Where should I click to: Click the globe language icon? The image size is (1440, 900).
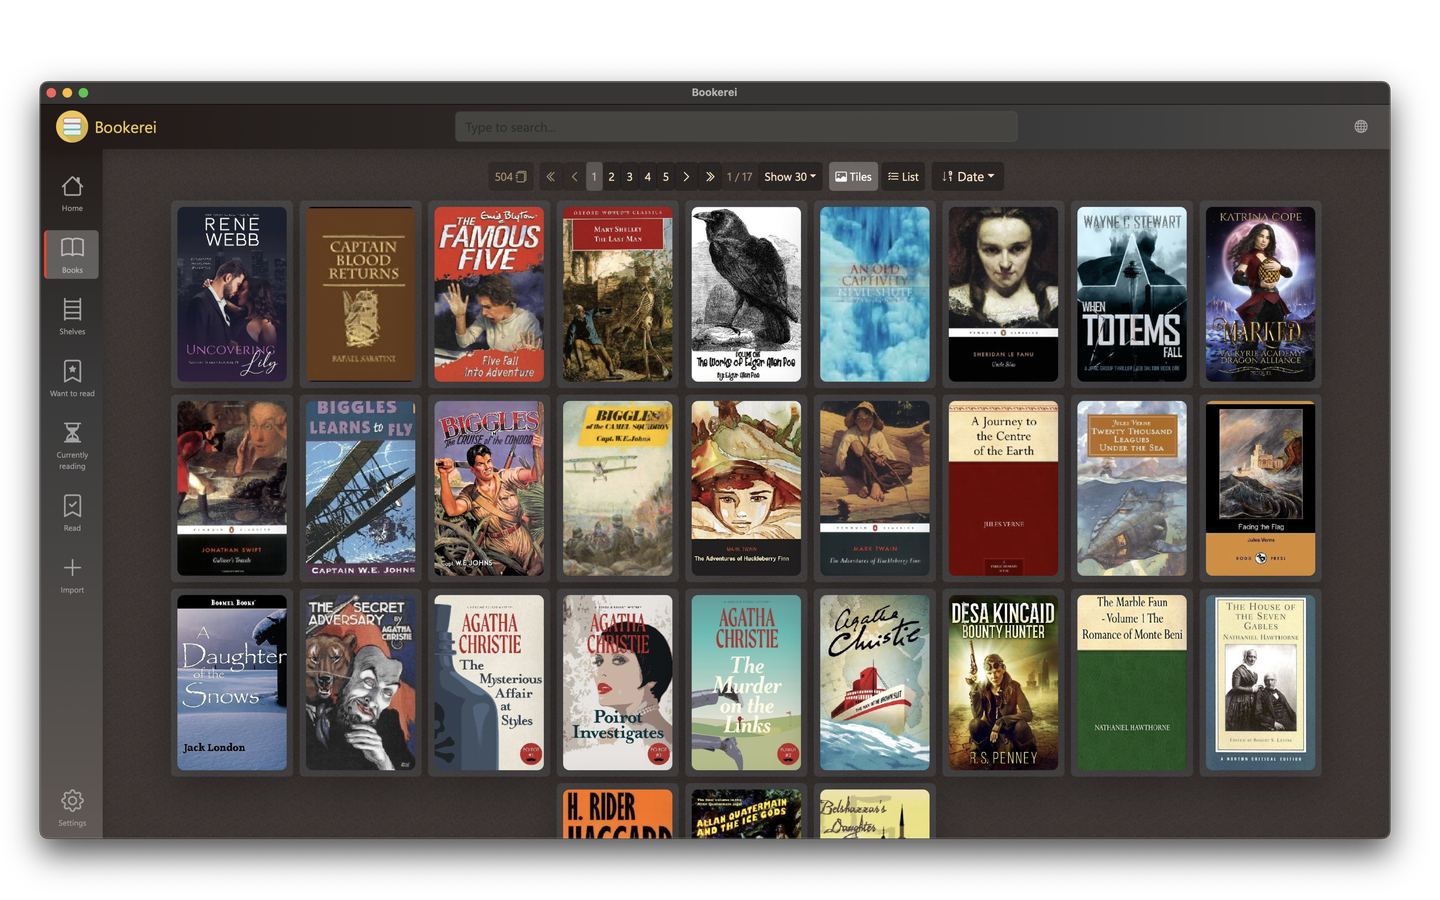click(x=1361, y=127)
